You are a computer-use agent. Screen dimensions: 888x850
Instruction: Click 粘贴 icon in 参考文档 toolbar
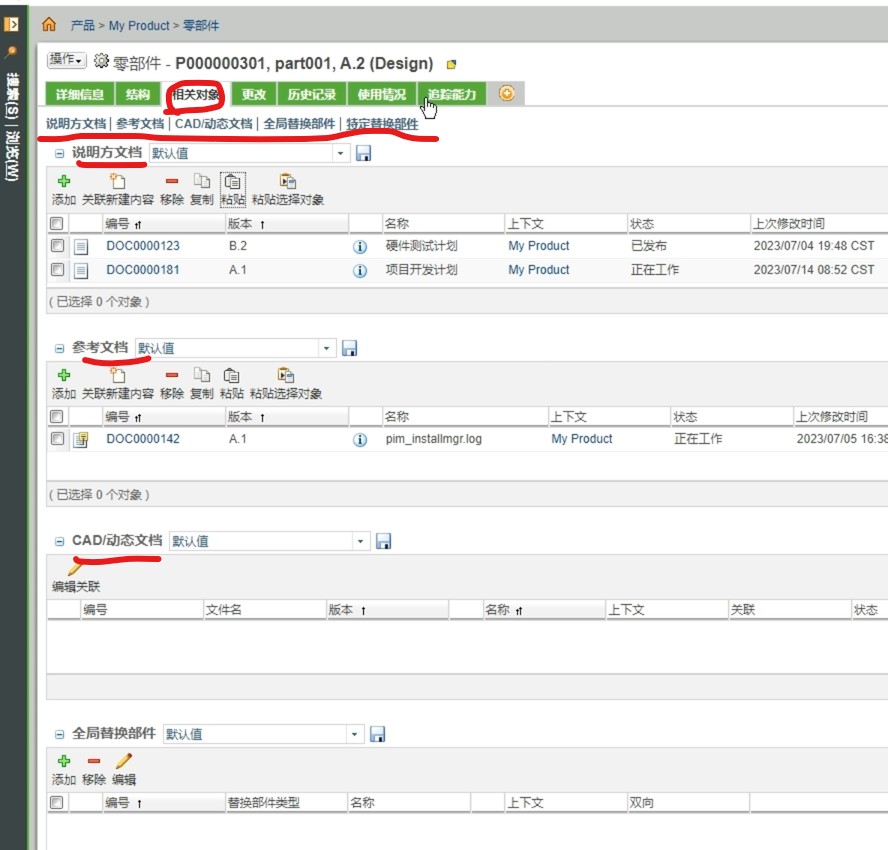tap(231, 375)
